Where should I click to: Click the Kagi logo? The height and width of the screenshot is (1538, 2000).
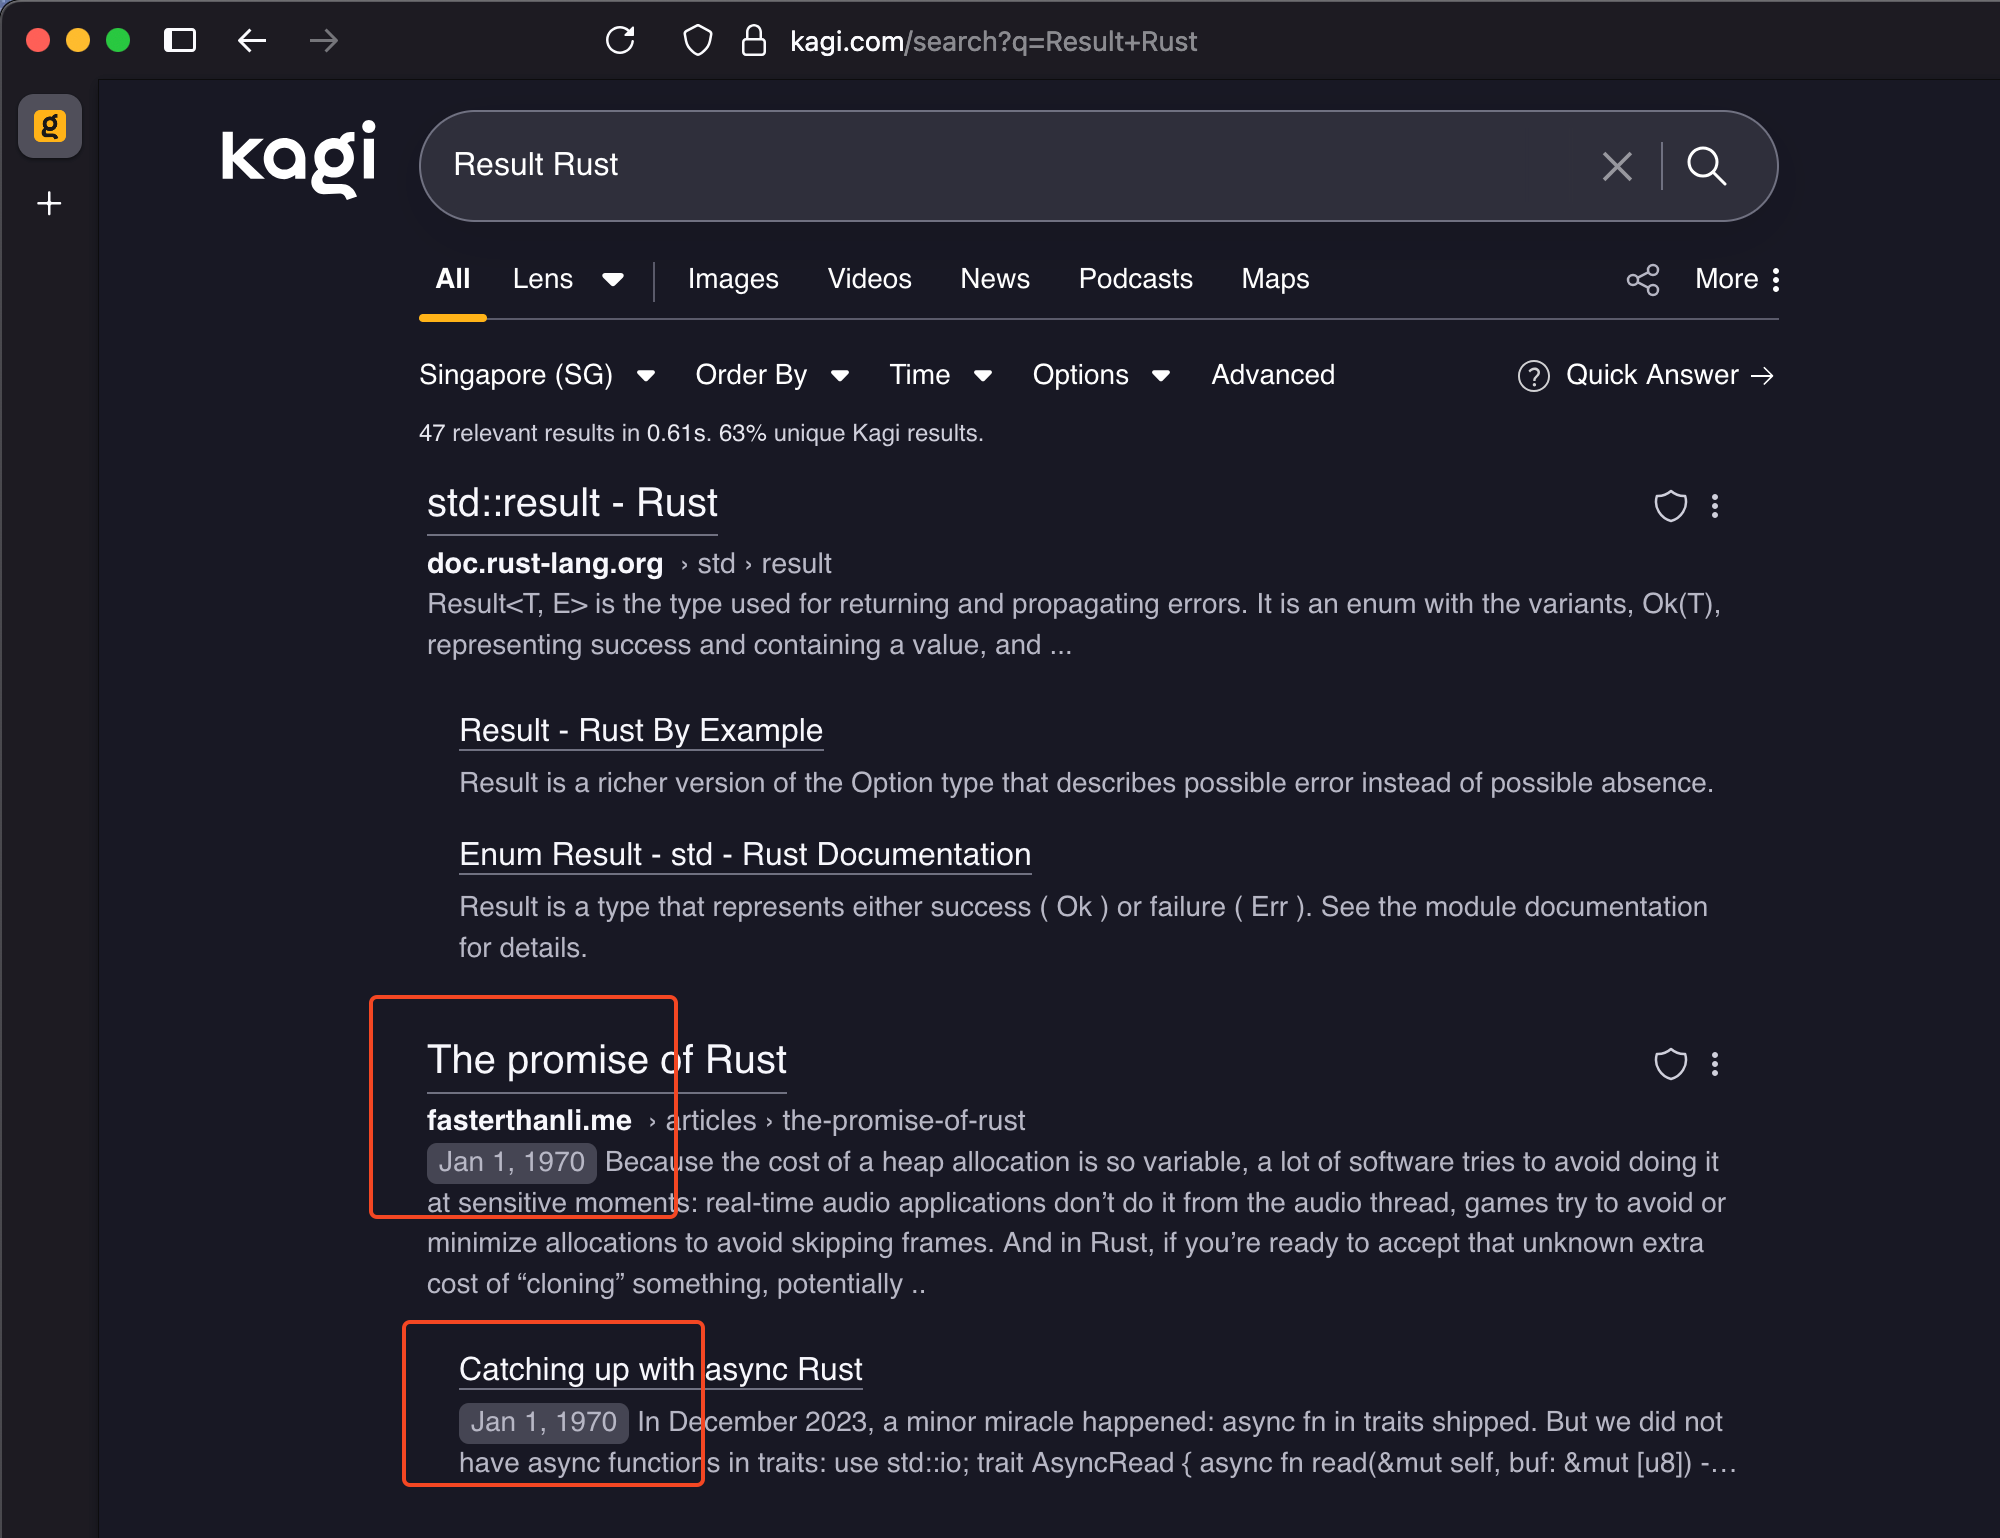coord(298,160)
